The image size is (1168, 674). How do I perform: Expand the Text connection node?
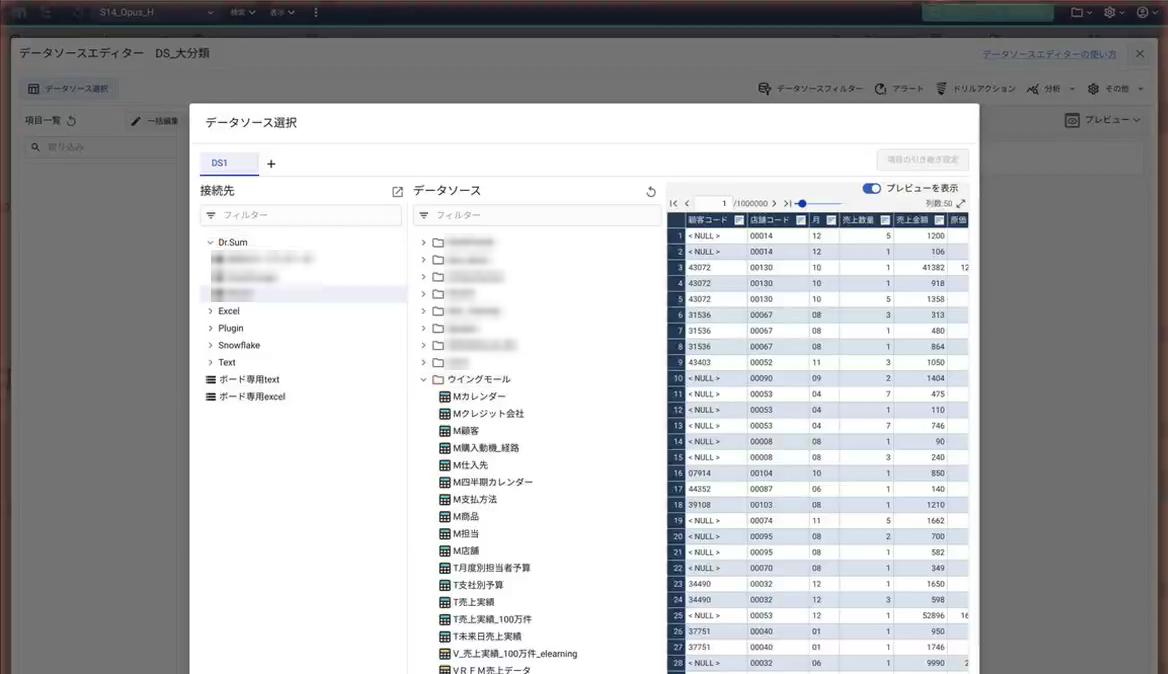pos(210,363)
